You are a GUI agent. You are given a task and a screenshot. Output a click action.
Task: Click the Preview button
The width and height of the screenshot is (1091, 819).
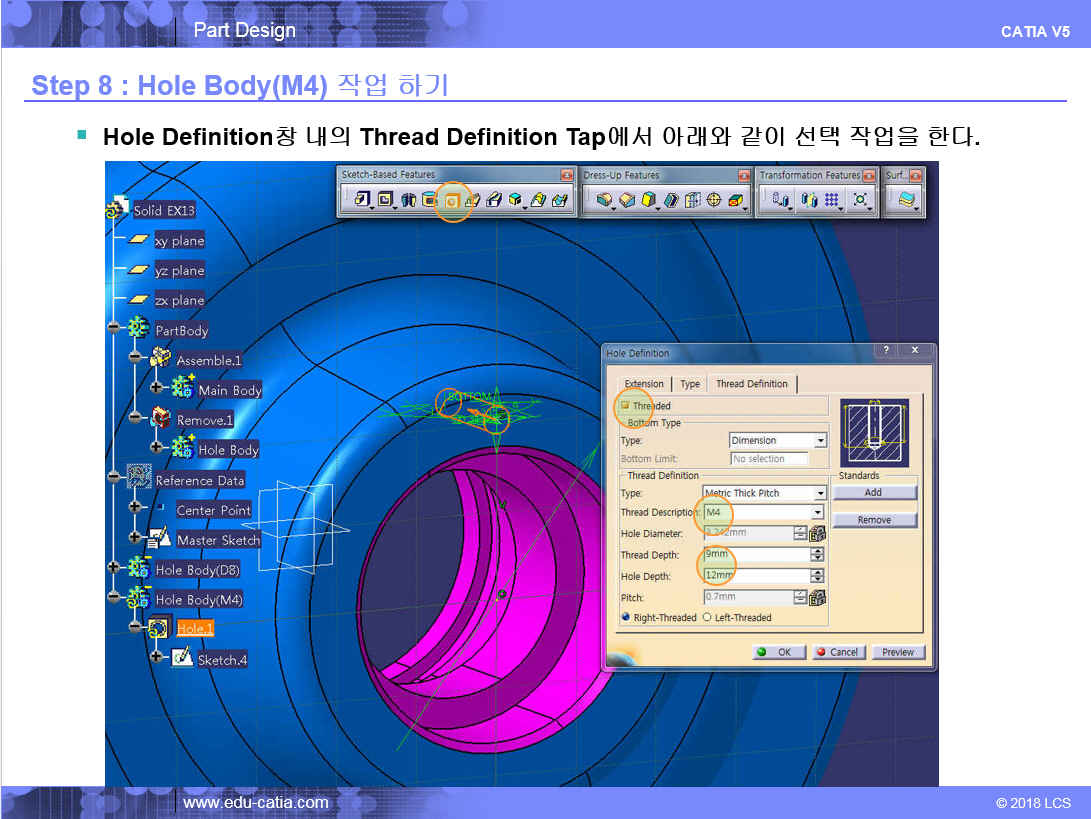(898, 652)
